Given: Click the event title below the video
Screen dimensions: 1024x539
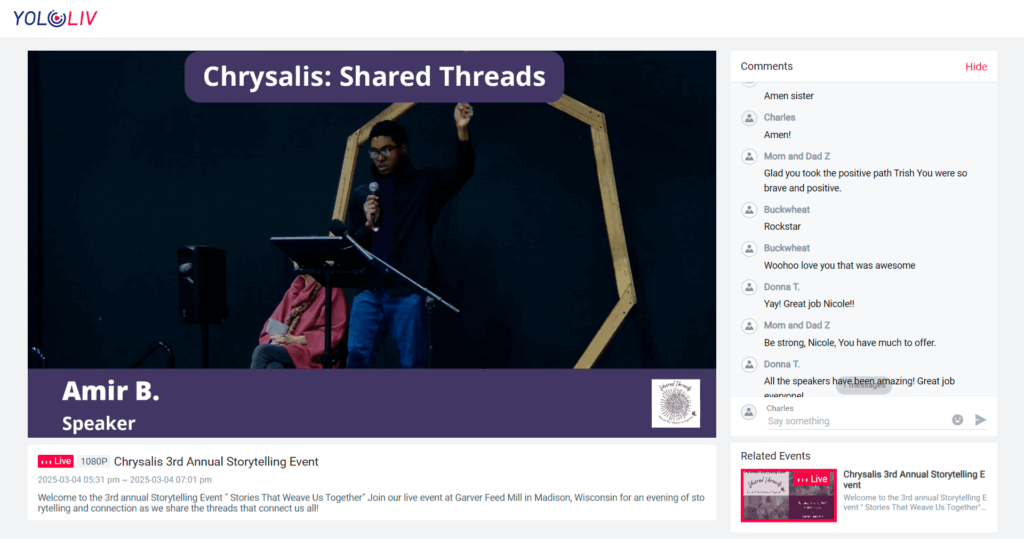Looking at the screenshot, I should 216,462.
